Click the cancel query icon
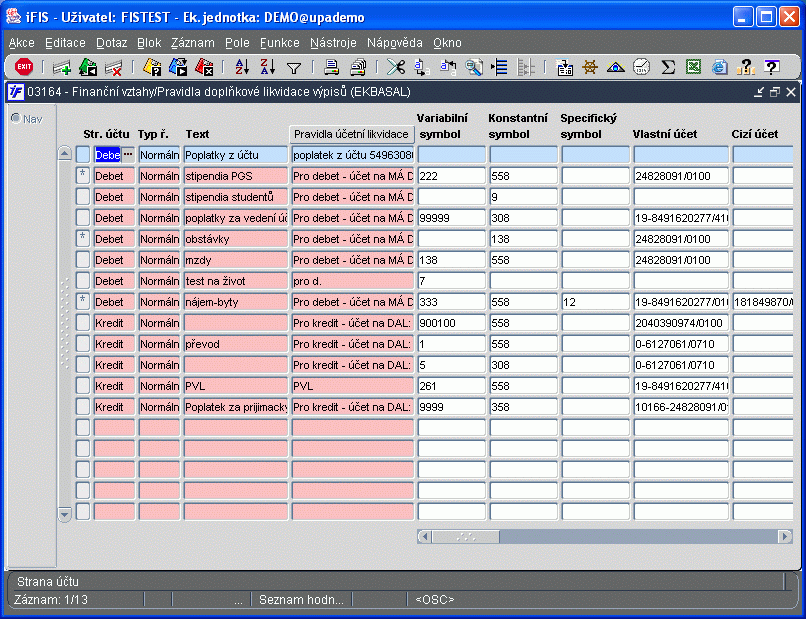This screenshot has width=806, height=619. click(204, 67)
